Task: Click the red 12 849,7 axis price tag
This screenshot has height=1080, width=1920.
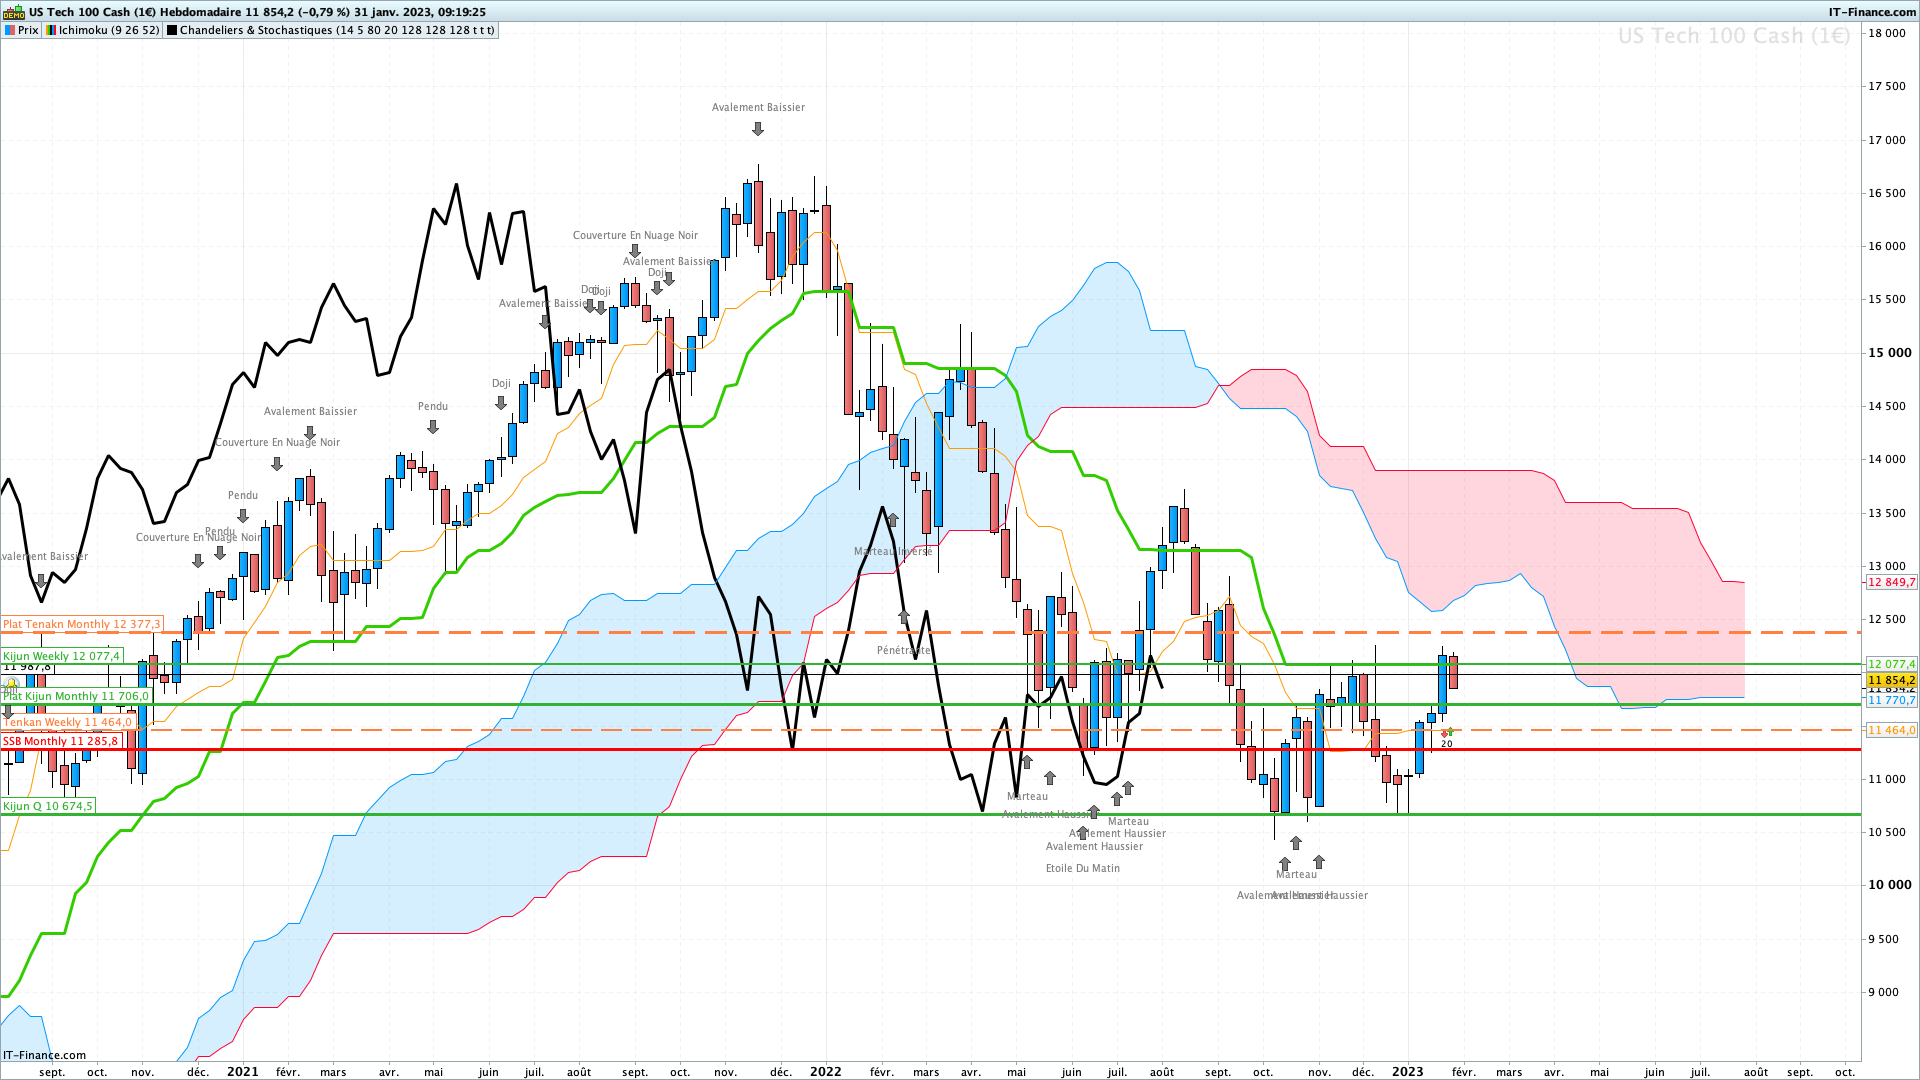Action: (1891, 582)
